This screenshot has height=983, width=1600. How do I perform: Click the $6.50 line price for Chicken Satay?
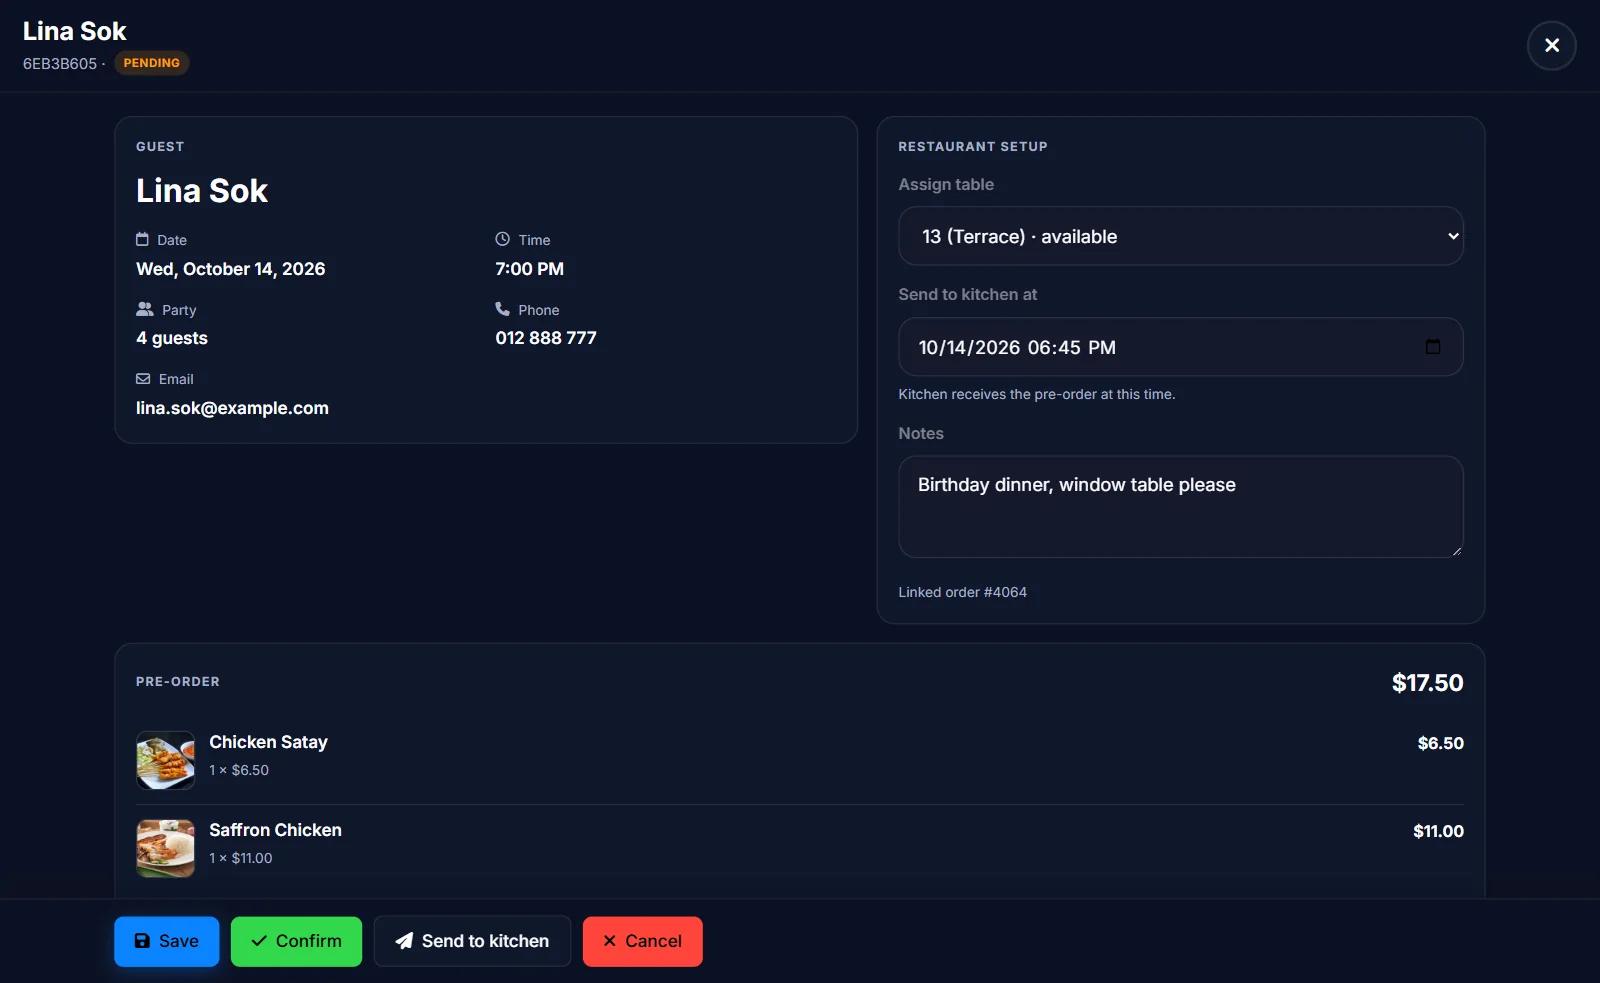[1440, 743]
